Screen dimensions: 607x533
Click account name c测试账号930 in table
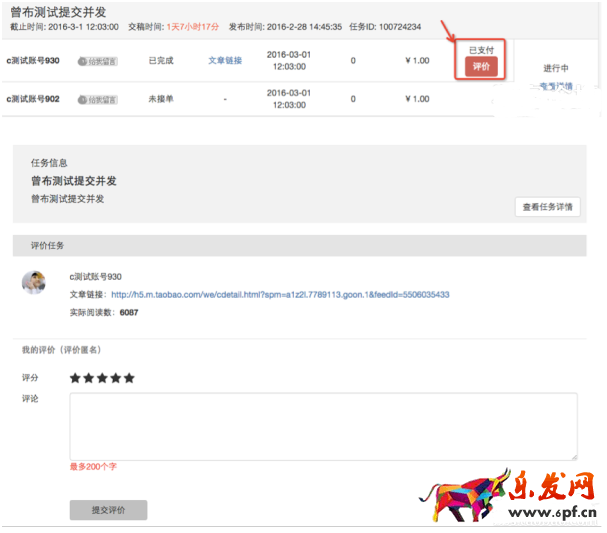click(x=33, y=61)
